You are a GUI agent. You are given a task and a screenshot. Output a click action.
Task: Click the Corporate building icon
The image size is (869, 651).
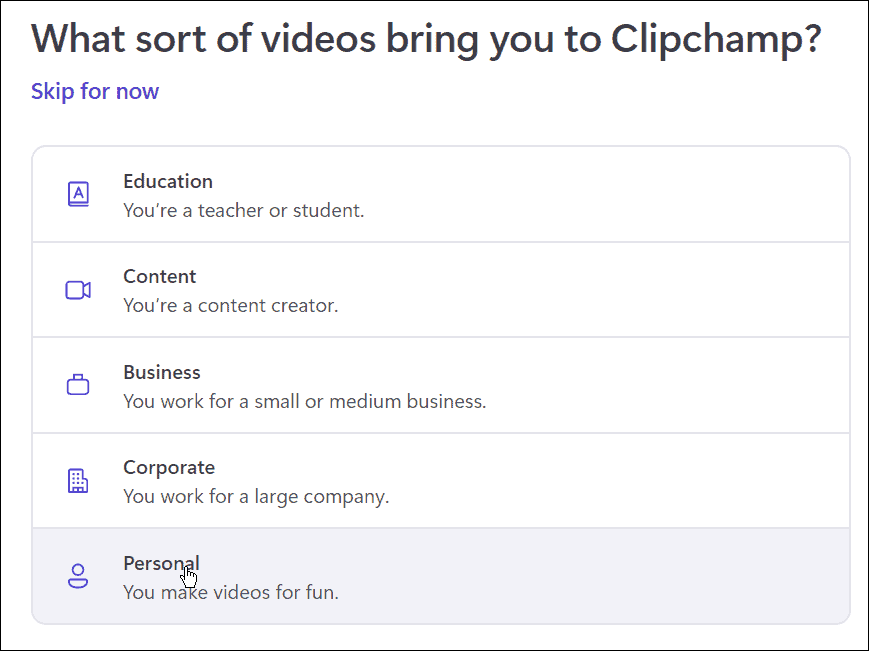pyautogui.click(x=78, y=480)
